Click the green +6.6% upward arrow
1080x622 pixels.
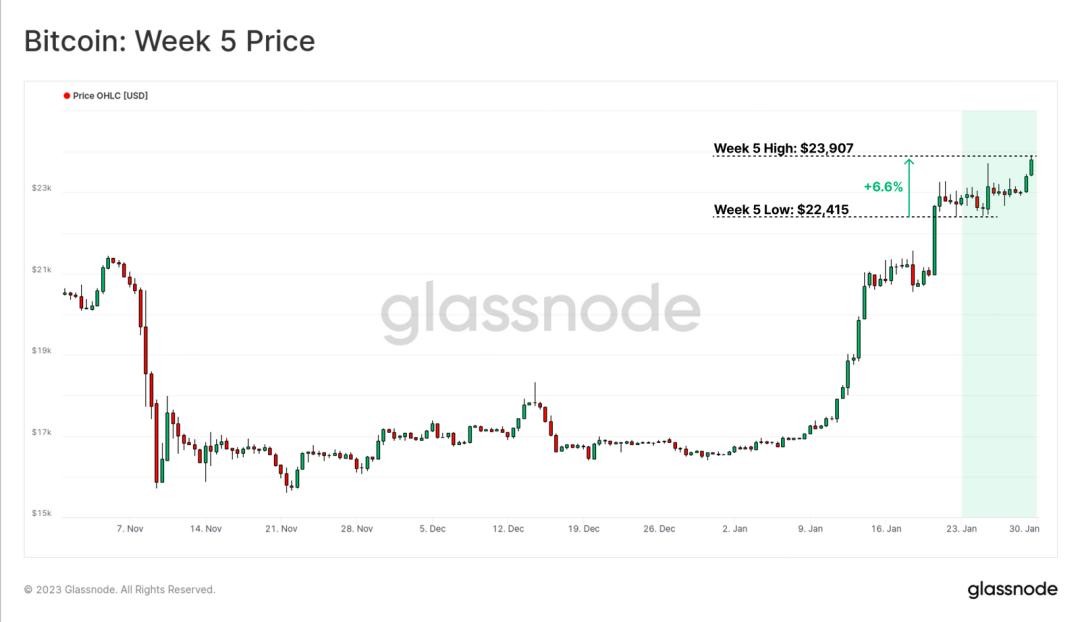908,187
